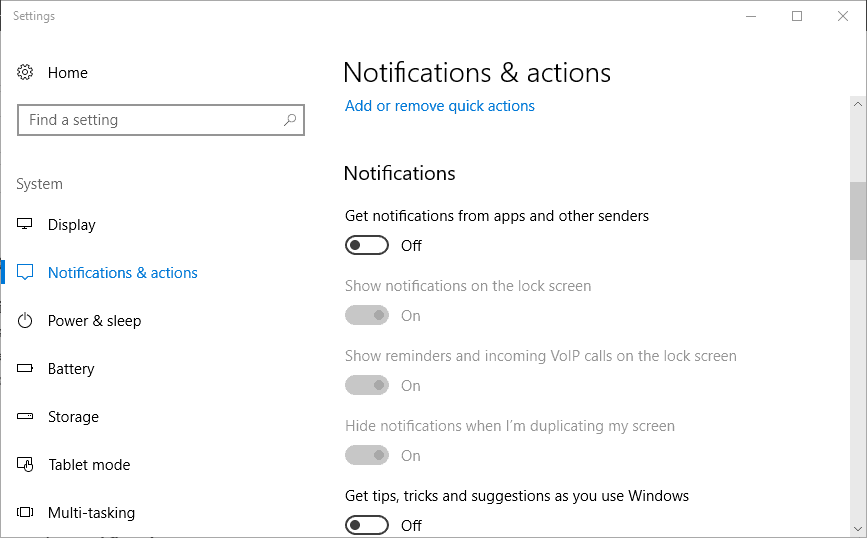Go to Power & sleep settings
The image size is (867, 538).
click(94, 321)
